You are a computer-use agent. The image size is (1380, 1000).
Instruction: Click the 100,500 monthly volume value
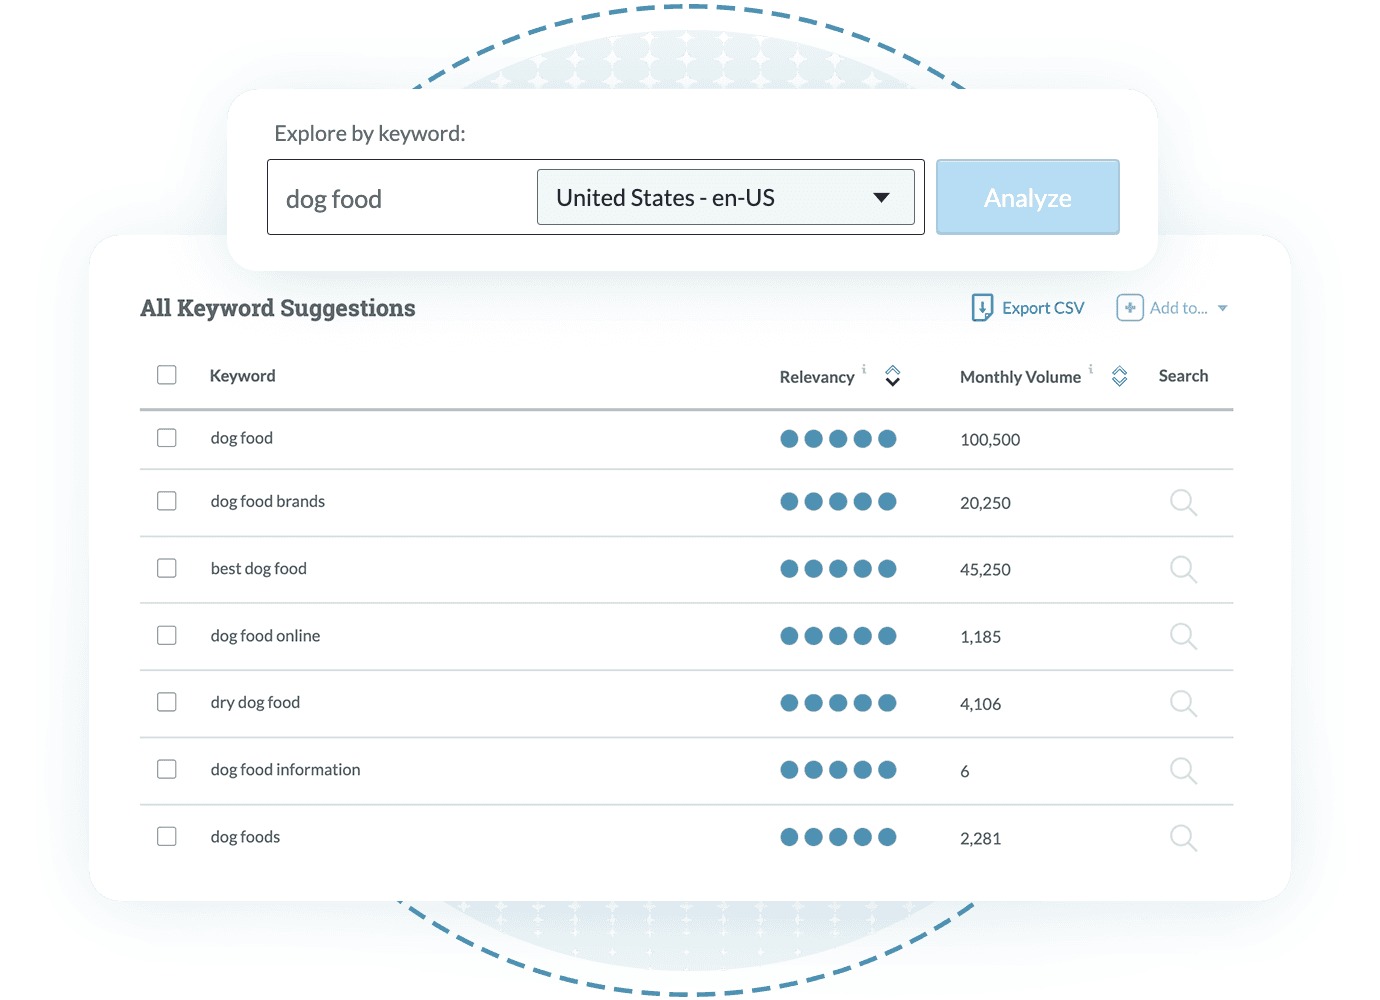(x=990, y=440)
